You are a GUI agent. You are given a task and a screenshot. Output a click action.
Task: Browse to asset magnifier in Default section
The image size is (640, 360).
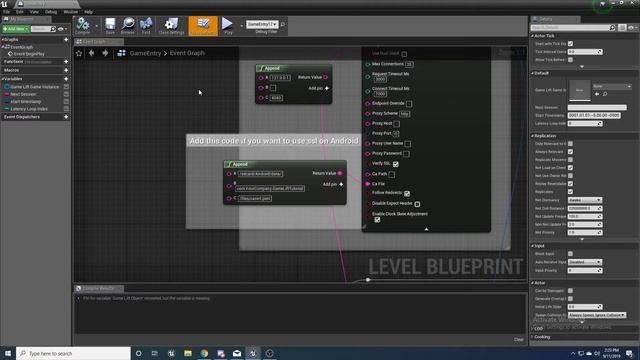point(605,94)
